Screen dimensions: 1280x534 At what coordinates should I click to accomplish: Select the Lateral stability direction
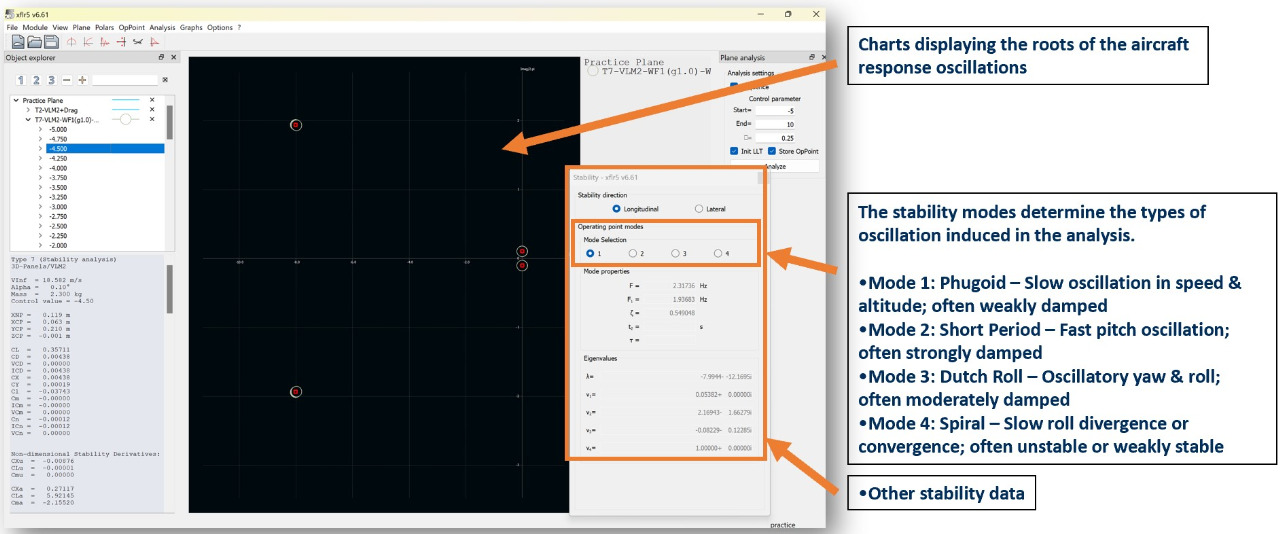click(699, 209)
